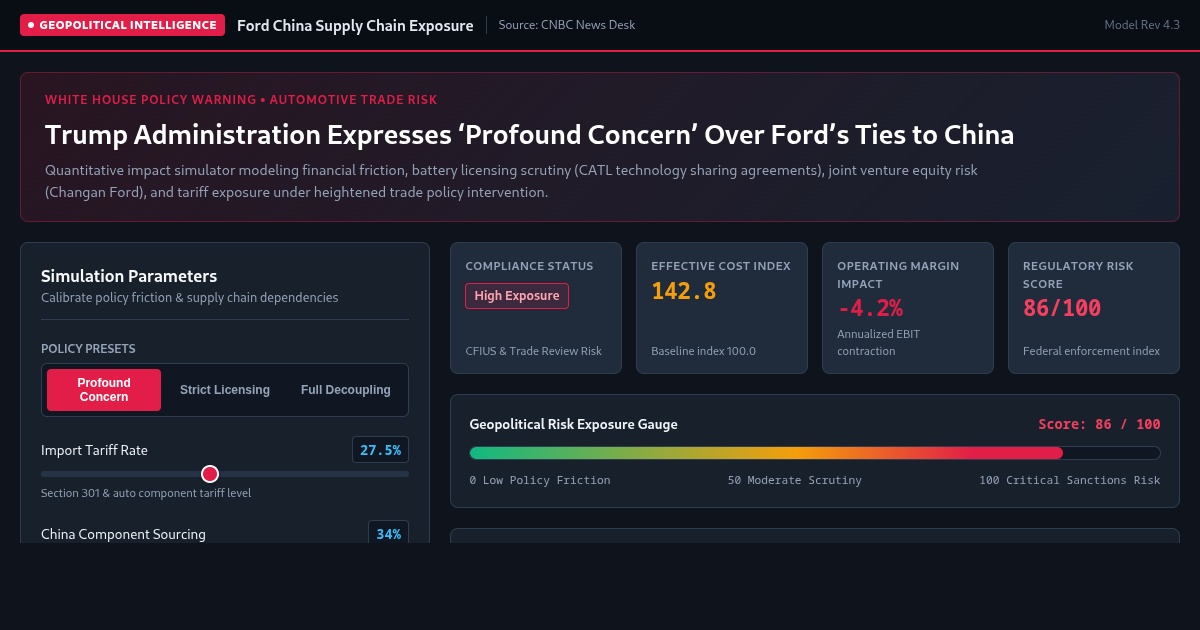This screenshot has width=1200, height=630.
Task: Click the Geopolitical Intelligence badge
Action: point(122,25)
